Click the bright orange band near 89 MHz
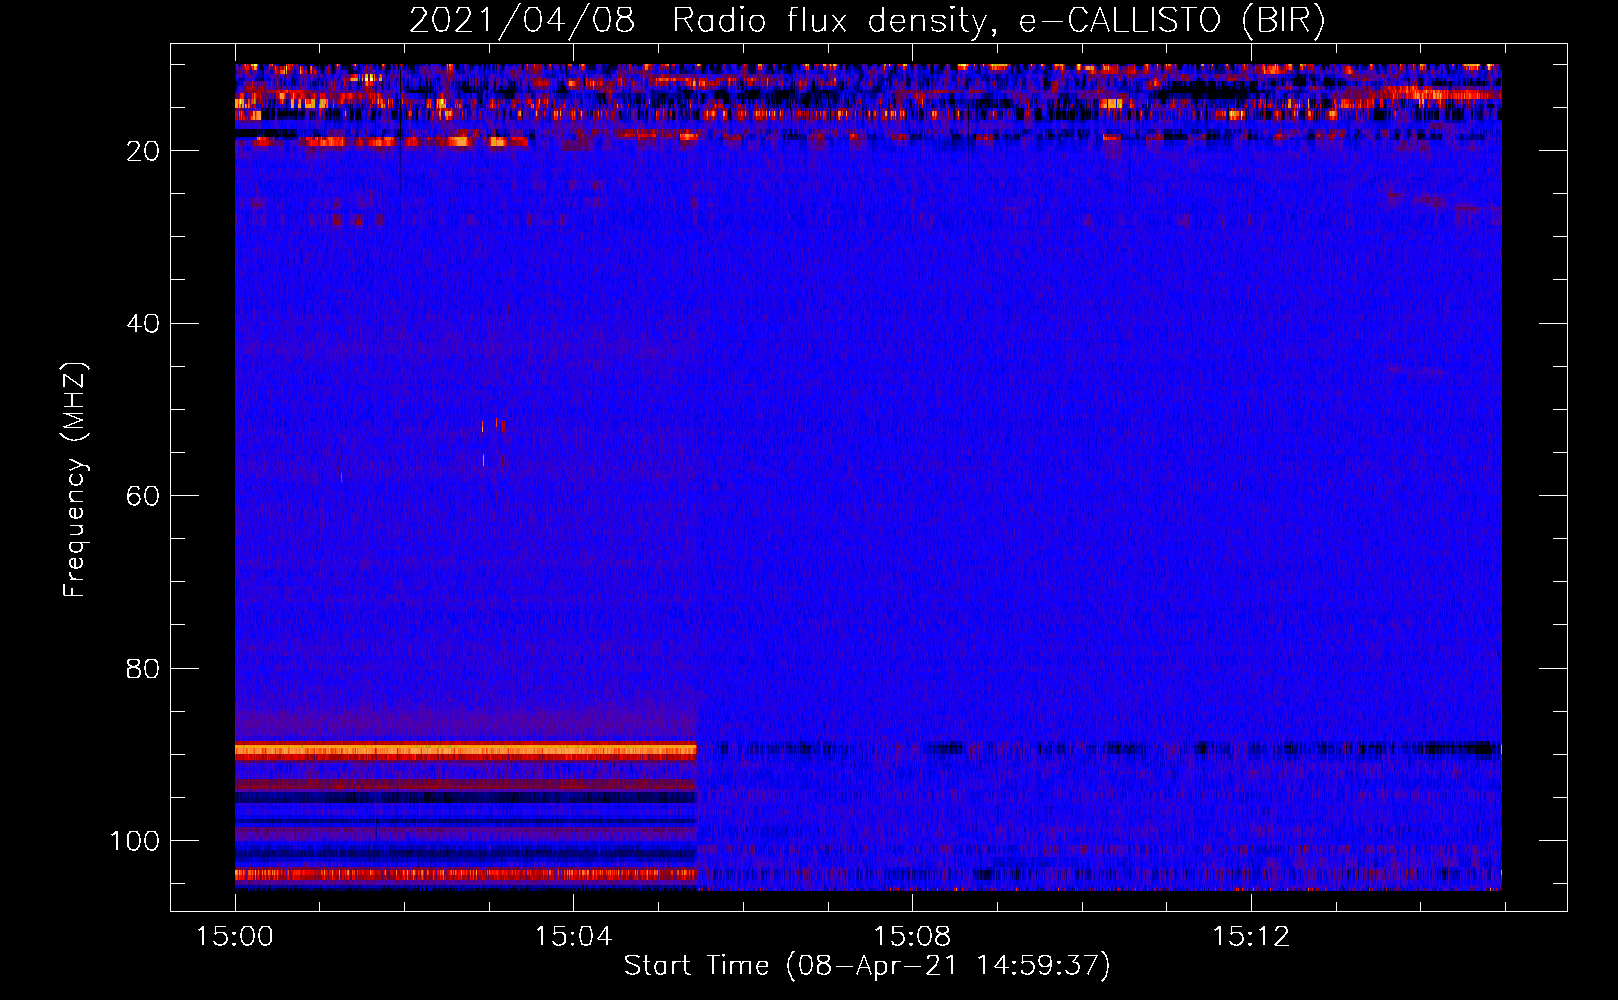The width and height of the screenshot is (1618, 1000). (x=466, y=751)
